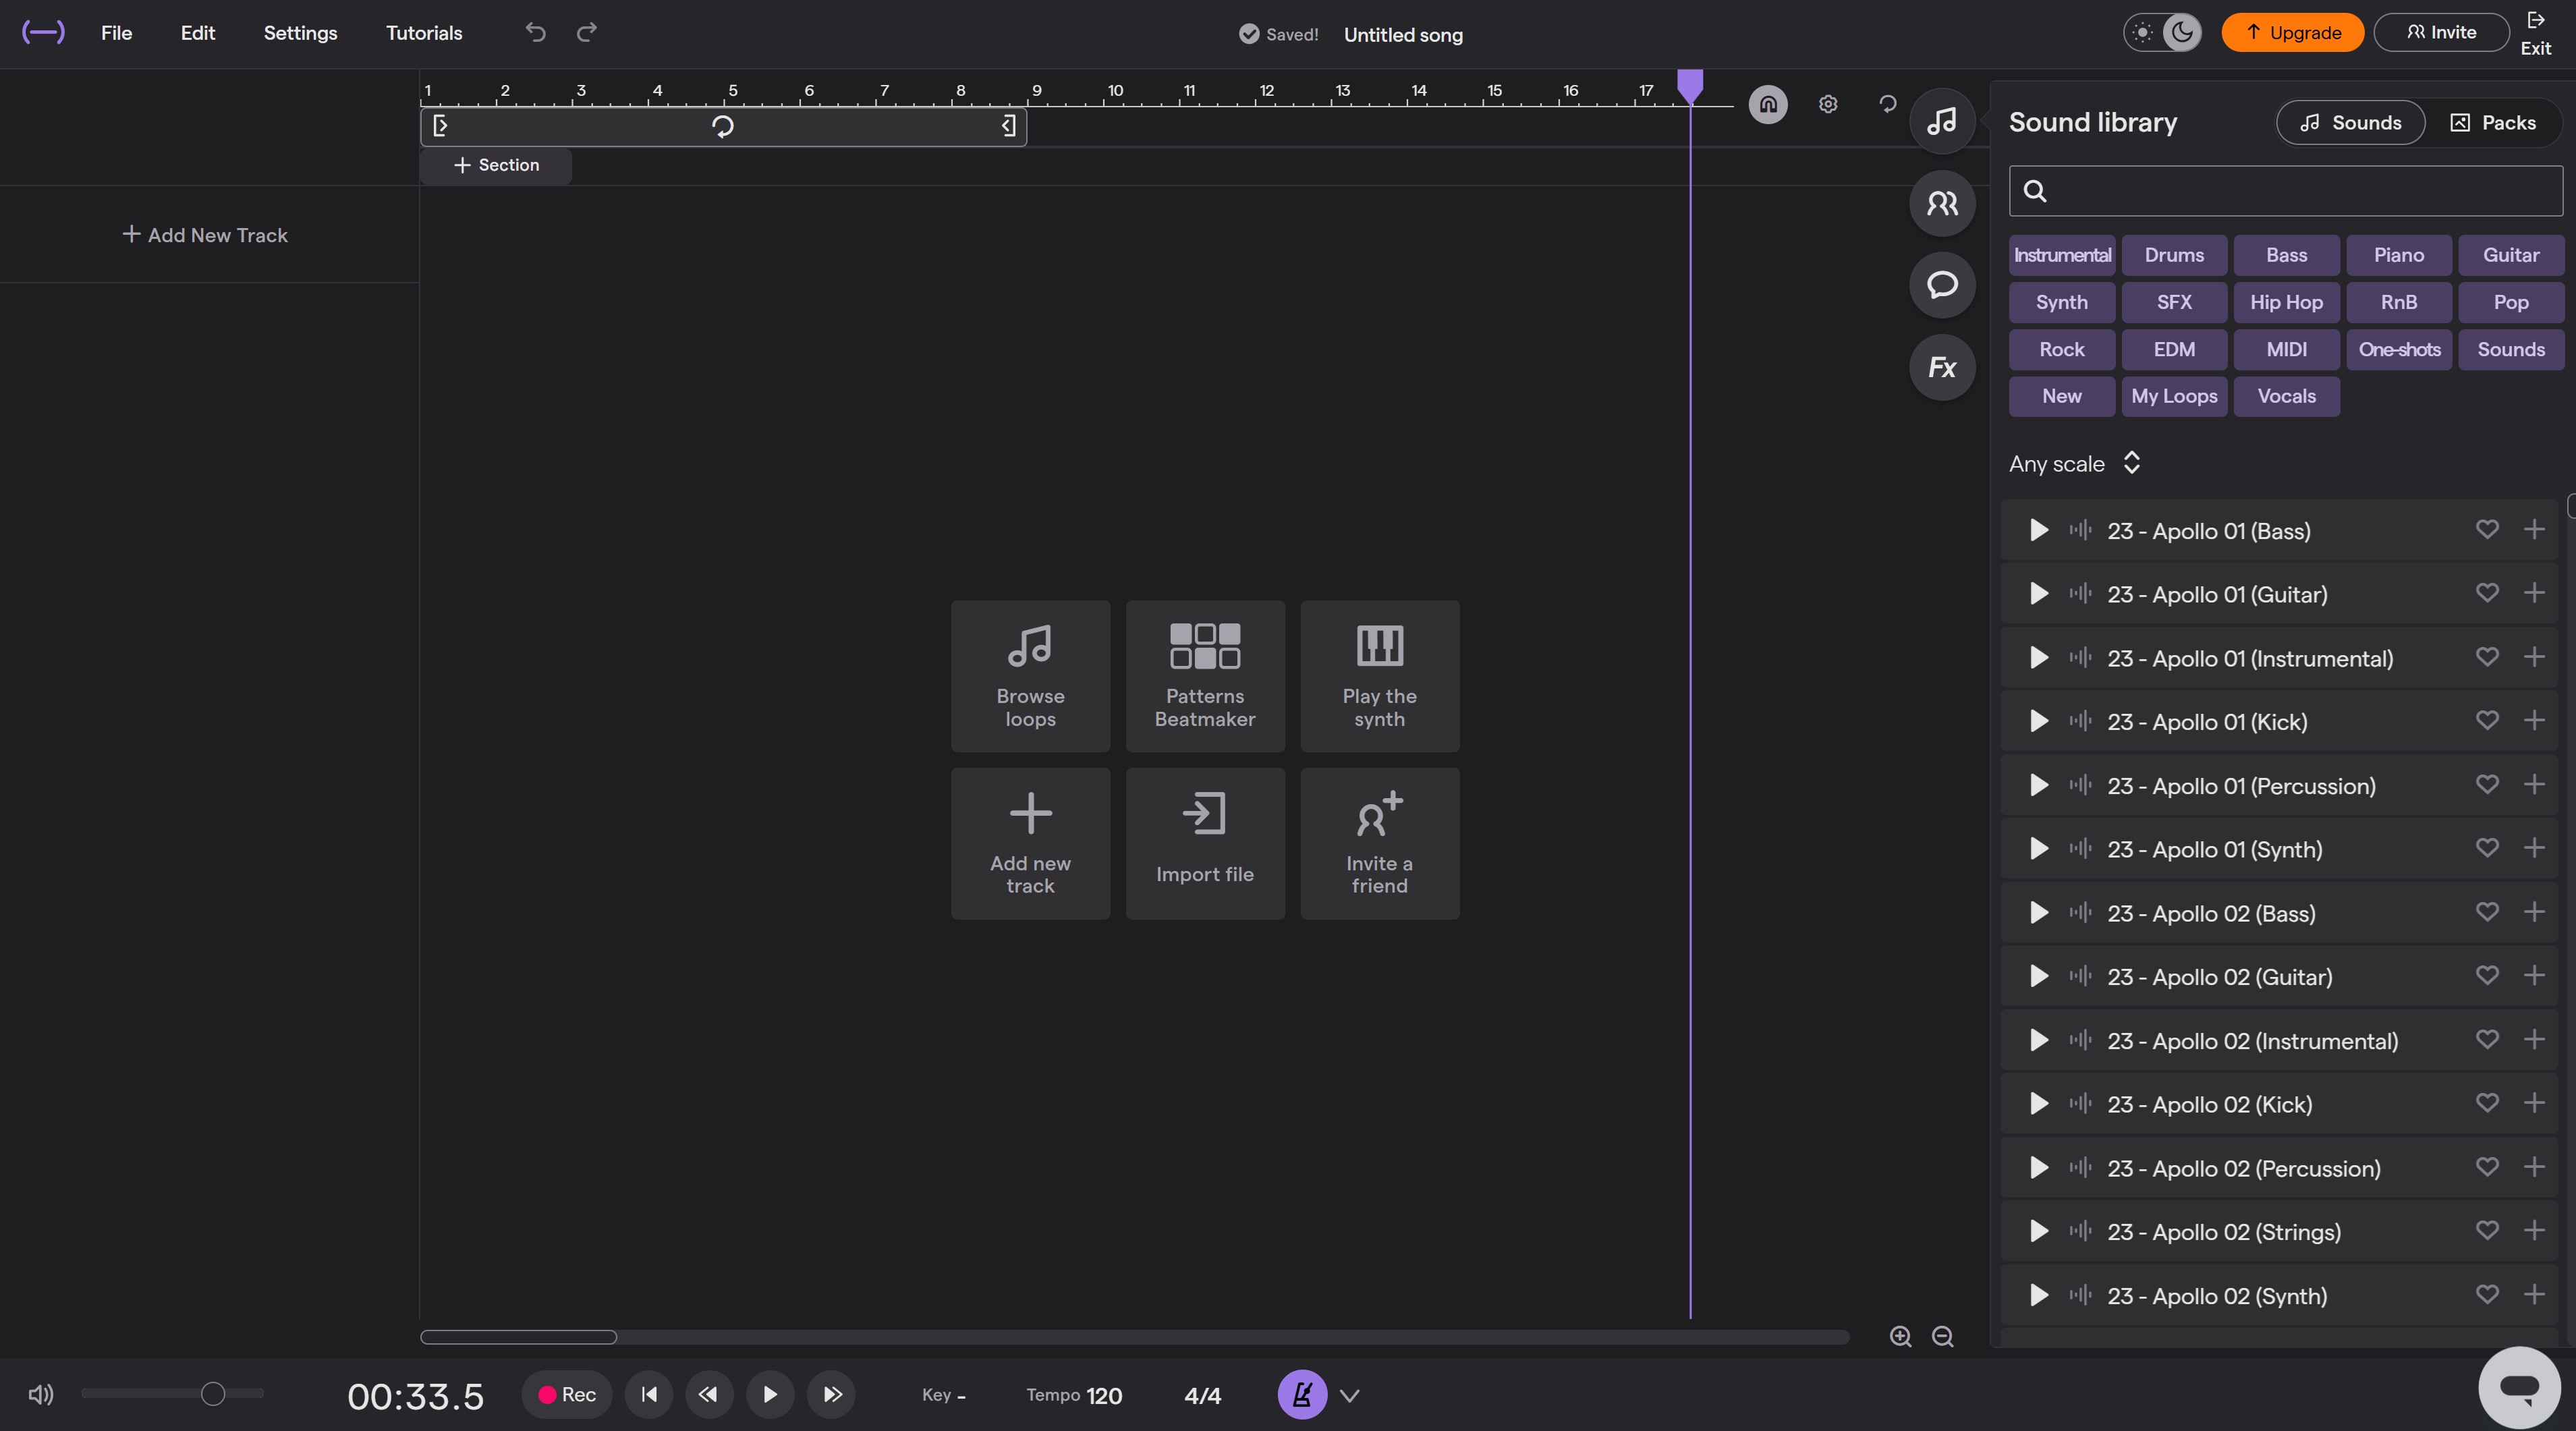Image resolution: width=2576 pixels, height=1431 pixels.
Task: Open the chat panel
Action: click(1941, 285)
